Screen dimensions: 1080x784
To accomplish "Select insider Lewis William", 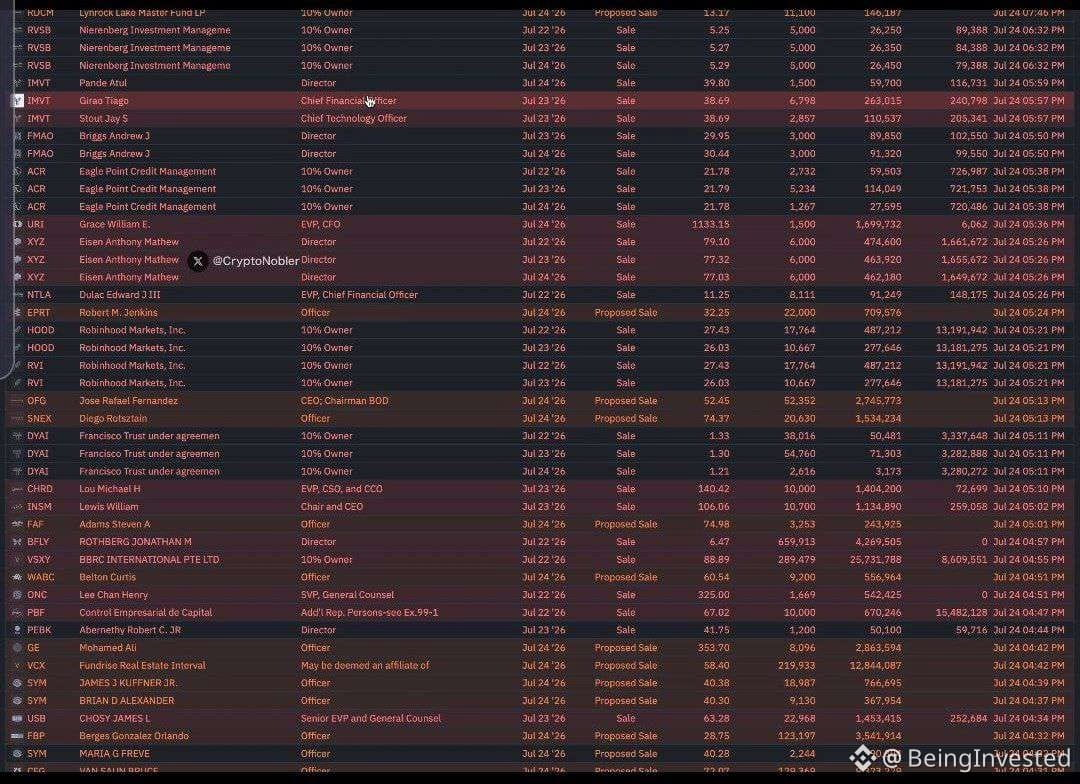I will click(x=109, y=506).
